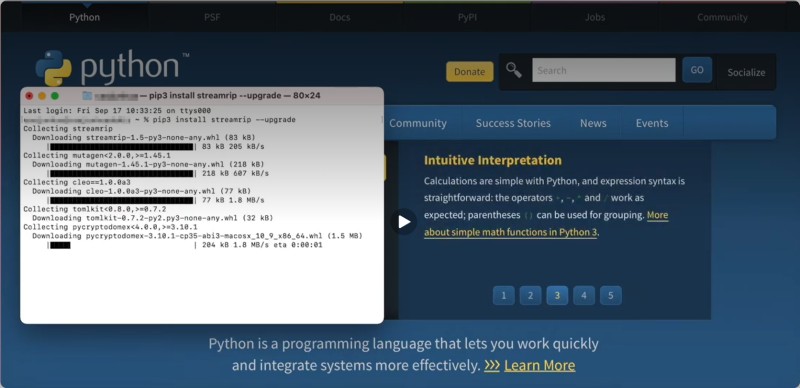800x388 pixels.
Task: Click the folder icon in Terminal title bar
Action: [87, 95]
